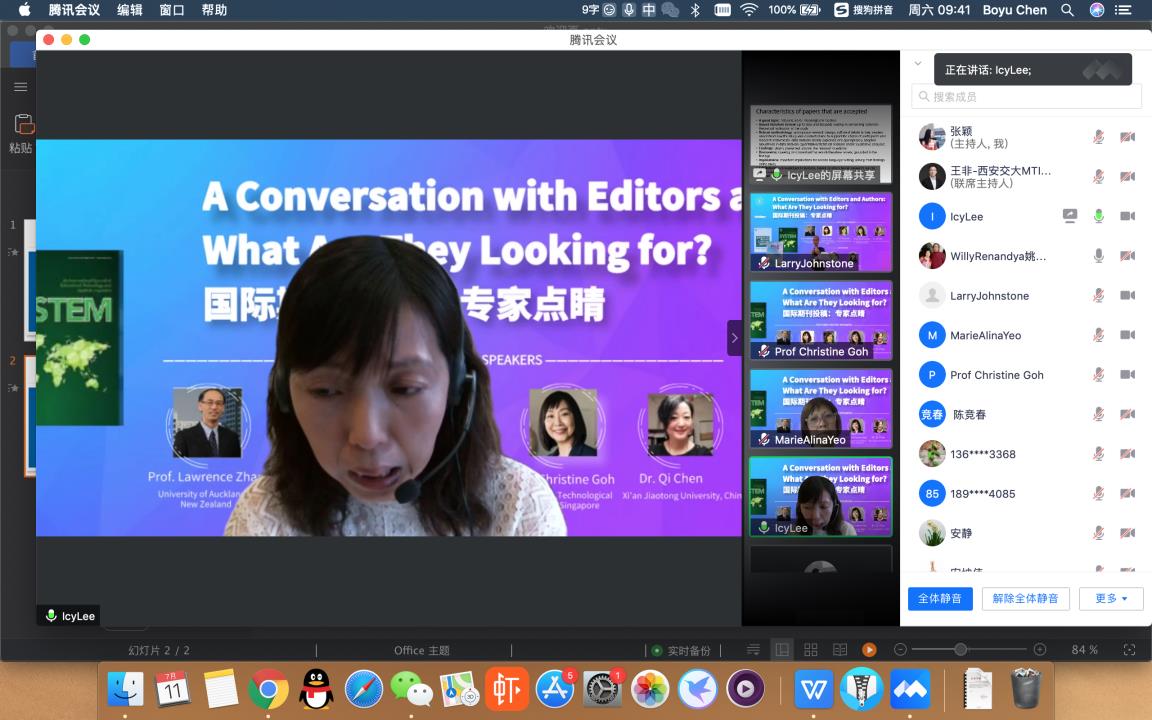The image size is (1152, 720).
Task: Toggle WillyRenandya's microphone in participant list
Action: pyautogui.click(x=1098, y=256)
